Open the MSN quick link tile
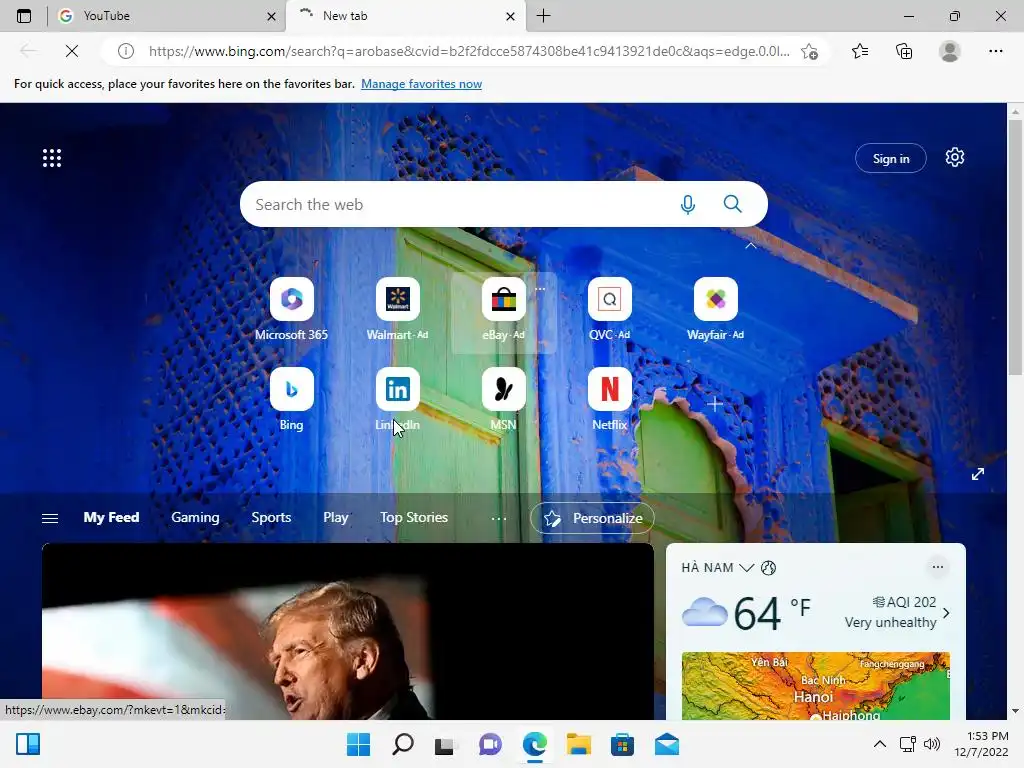Image resolution: width=1024 pixels, height=768 pixels. [x=503, y=399]
